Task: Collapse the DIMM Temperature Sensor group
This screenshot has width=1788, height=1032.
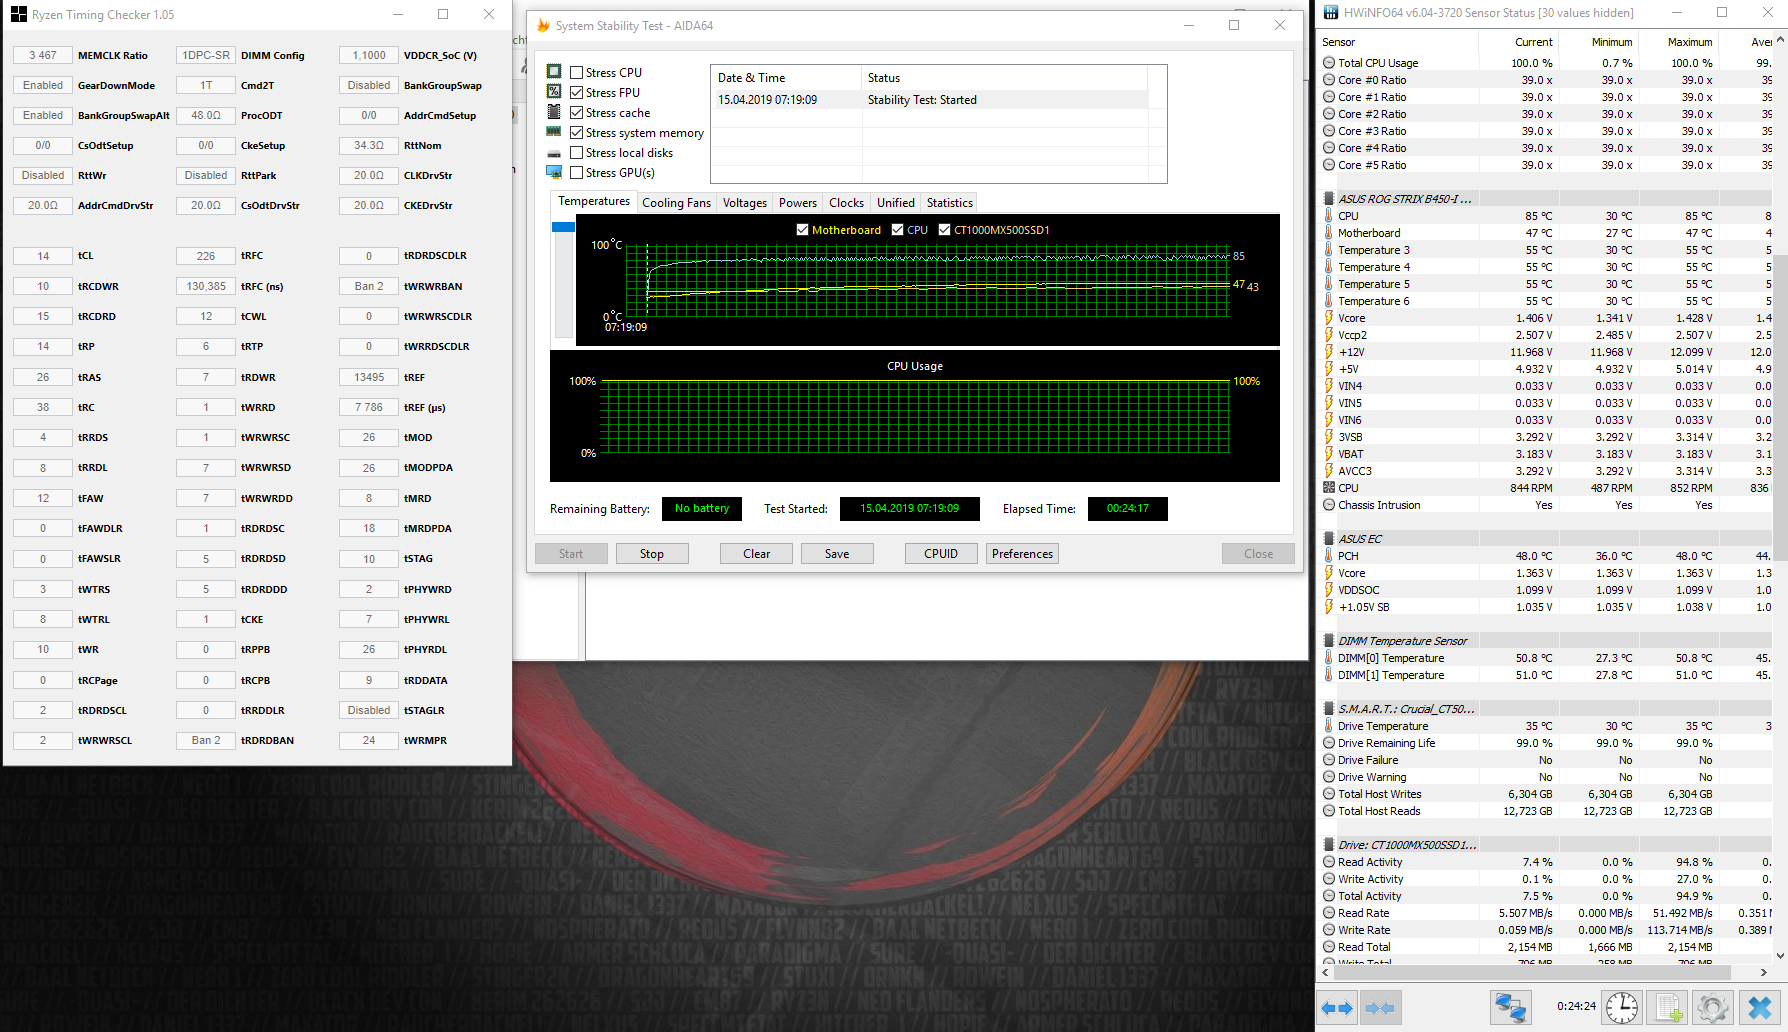Action: [x=1329, y=641]
